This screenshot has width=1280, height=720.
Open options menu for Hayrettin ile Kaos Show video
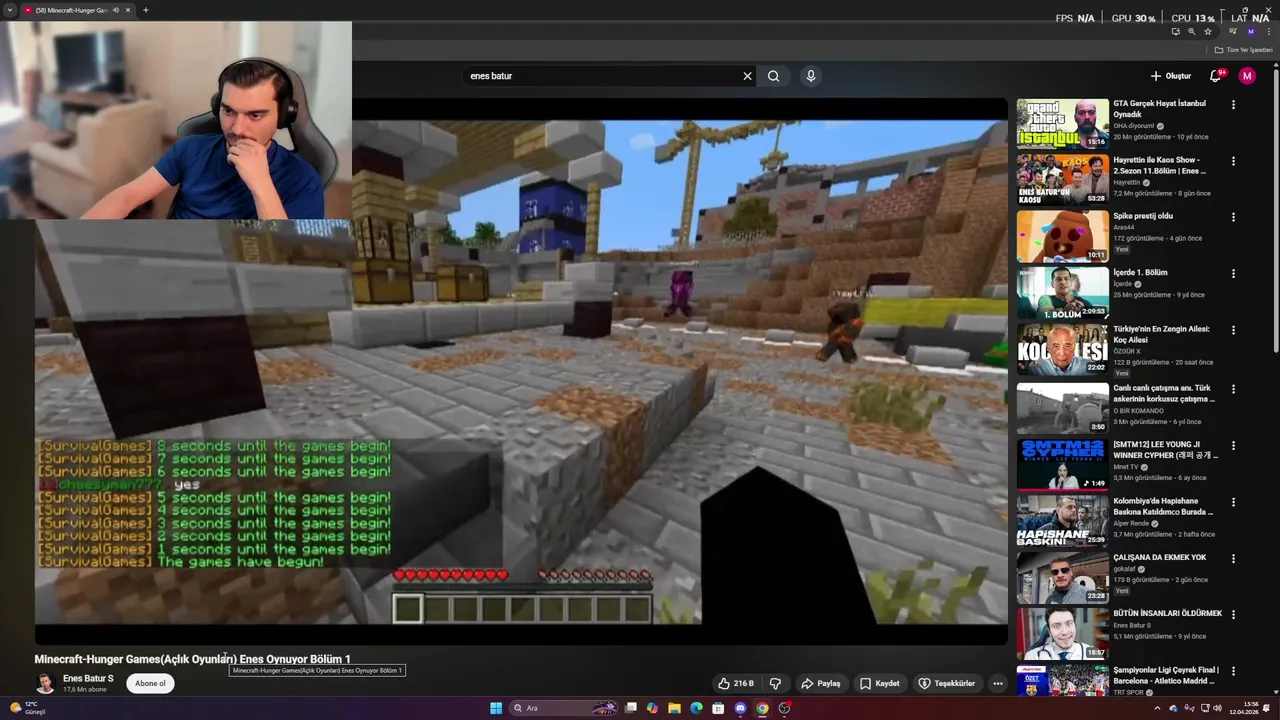point(1233,161)
